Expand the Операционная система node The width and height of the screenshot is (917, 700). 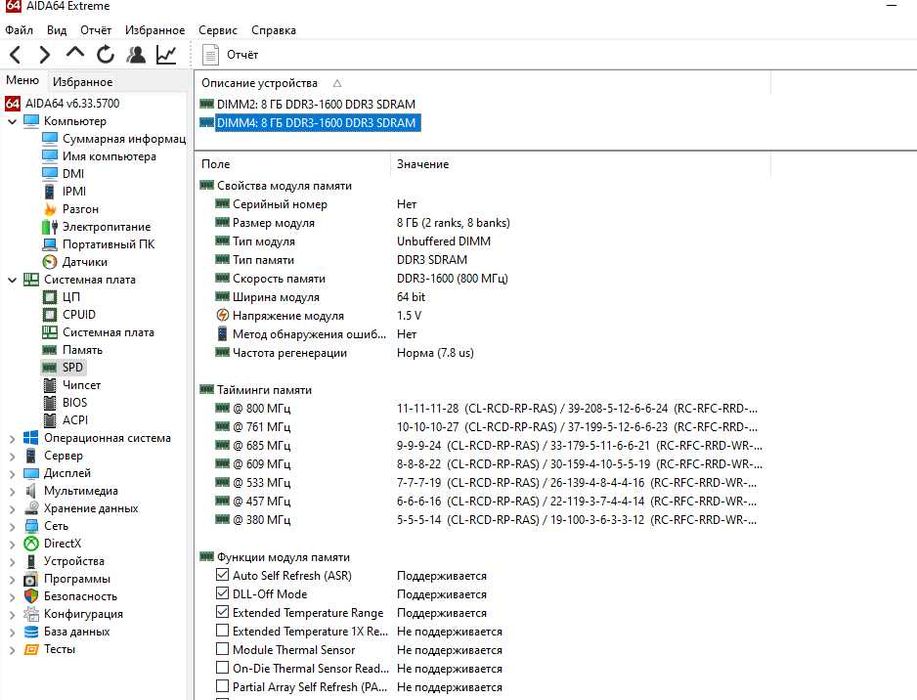point(12,439)
